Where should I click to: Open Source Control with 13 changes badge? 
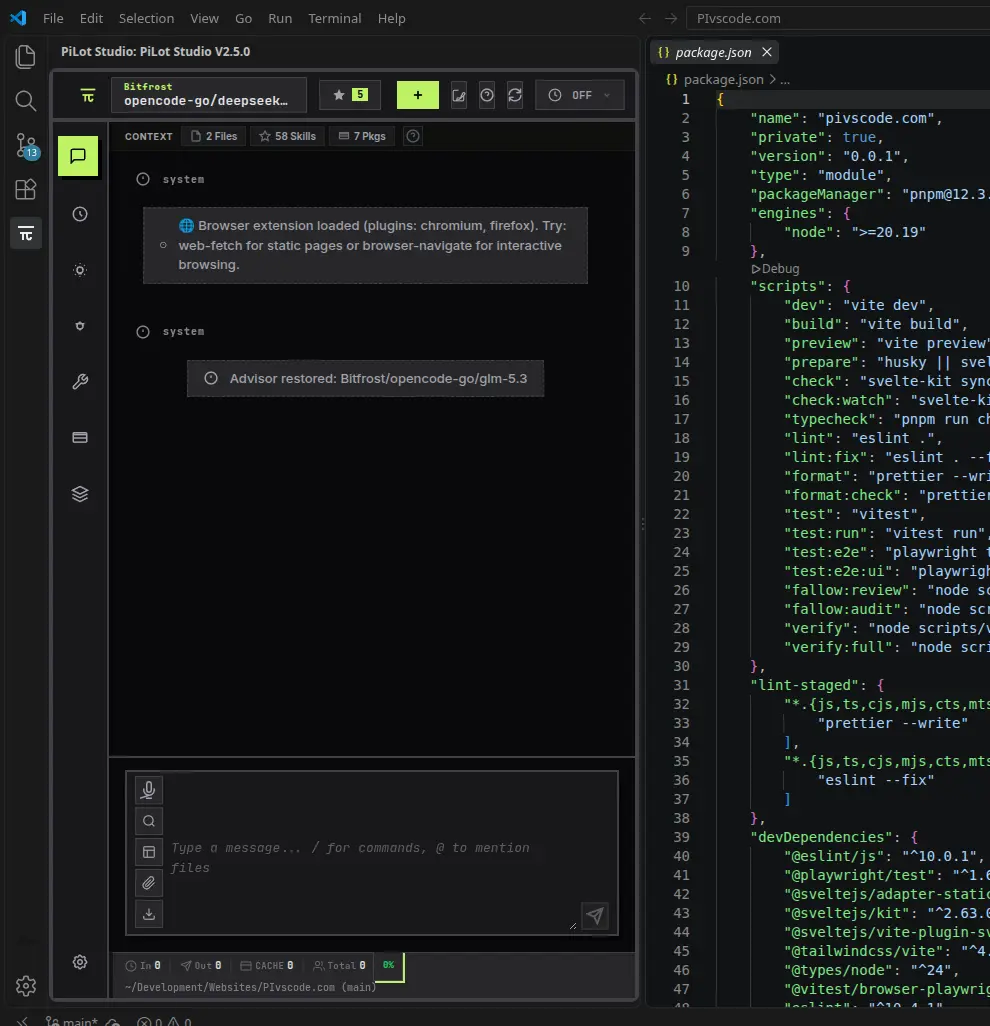pyautogui.click(x=26, y=145)
